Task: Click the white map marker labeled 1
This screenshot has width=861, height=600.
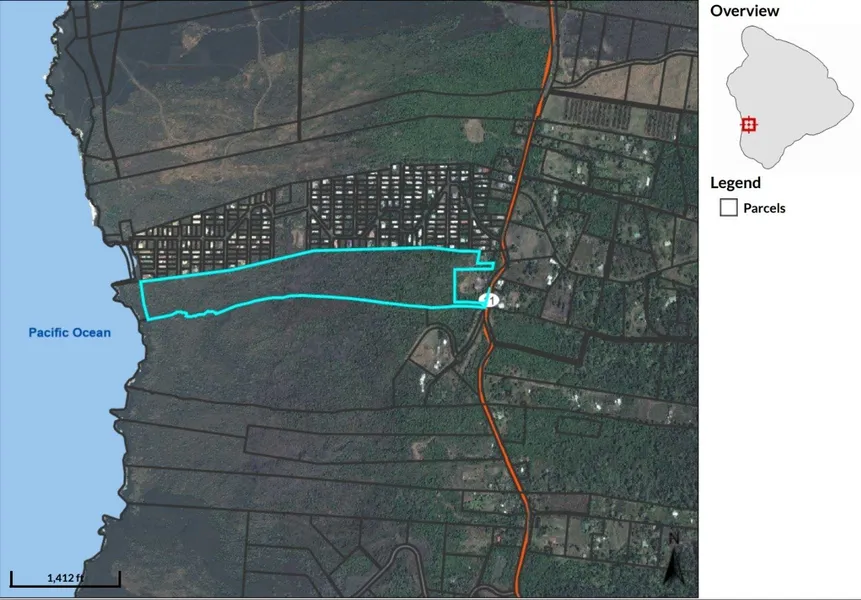Action: 489,300
